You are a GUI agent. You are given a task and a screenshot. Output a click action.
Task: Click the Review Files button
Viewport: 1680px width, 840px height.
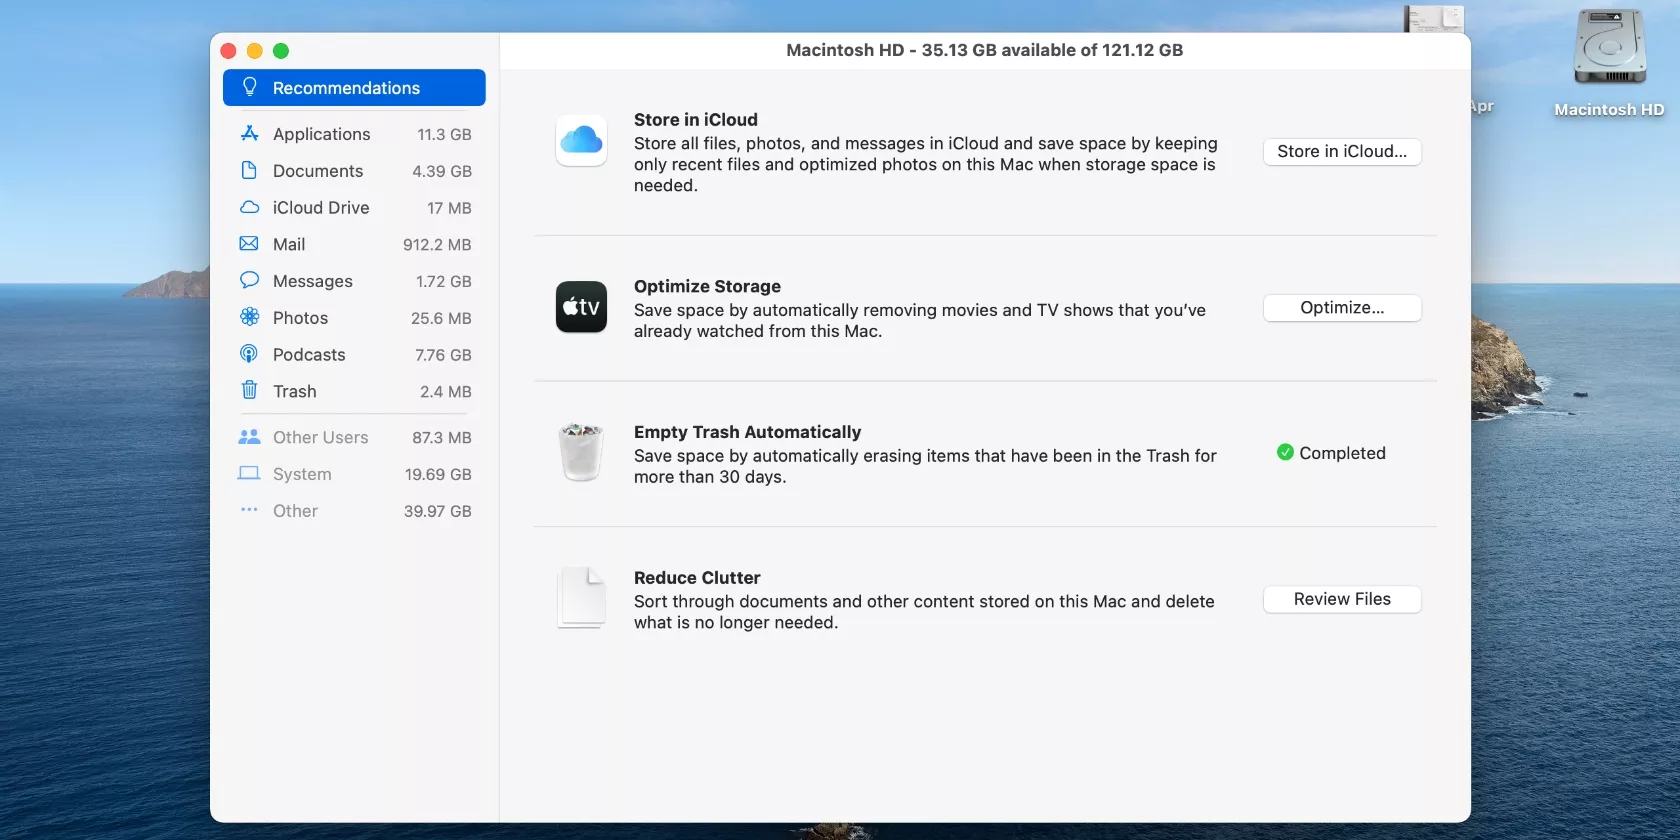coord(1341,599)
